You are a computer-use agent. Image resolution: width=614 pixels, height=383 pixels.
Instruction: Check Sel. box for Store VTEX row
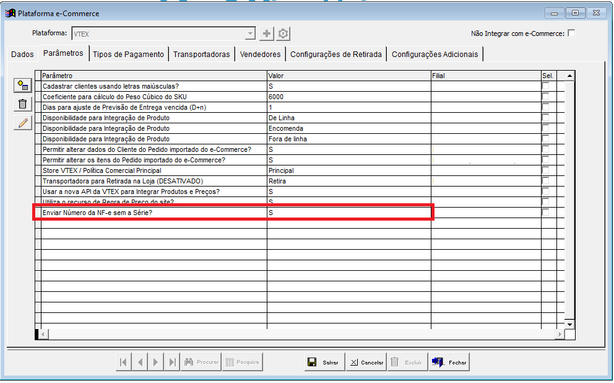[545, 170]
